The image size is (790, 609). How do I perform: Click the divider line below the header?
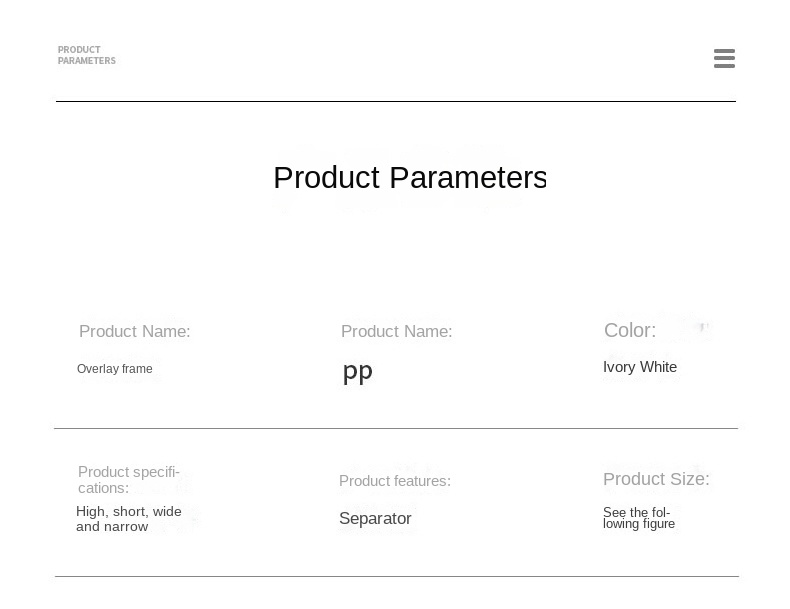pos(396,101)
